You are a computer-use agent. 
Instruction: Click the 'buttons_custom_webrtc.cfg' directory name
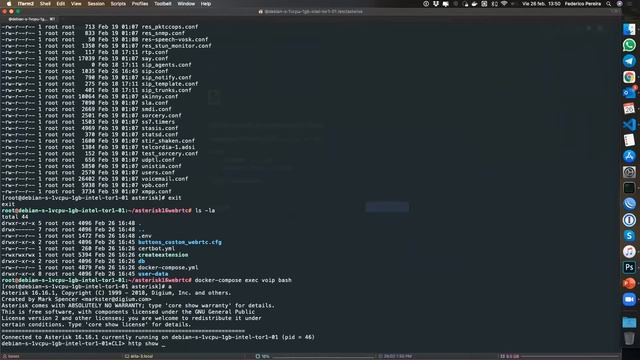pos(180,242)
